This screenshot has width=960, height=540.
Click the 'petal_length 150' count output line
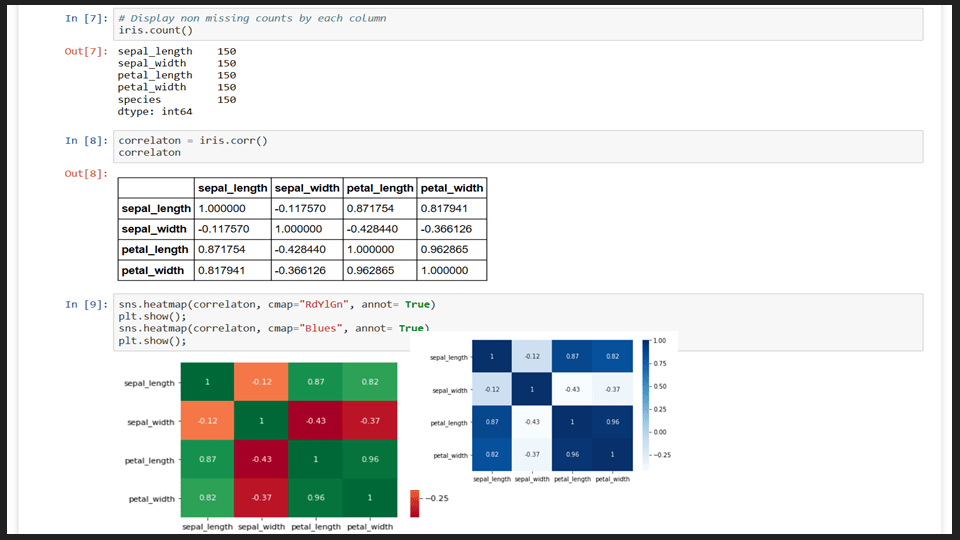pos(177,75)
